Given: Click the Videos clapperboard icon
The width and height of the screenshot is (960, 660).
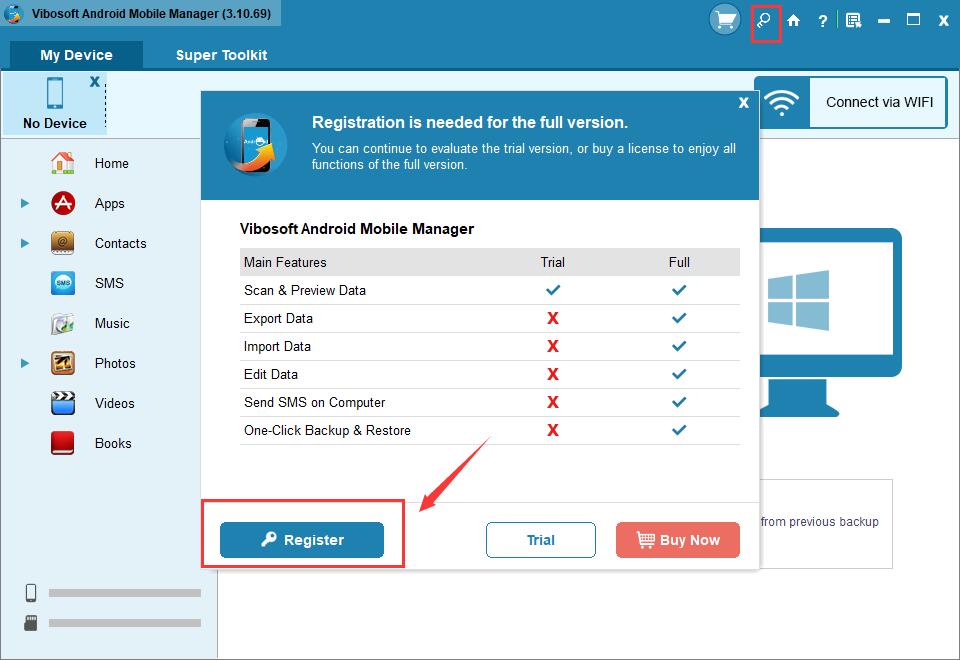Looking at the screenshot, I should click(x=62, y=403).
